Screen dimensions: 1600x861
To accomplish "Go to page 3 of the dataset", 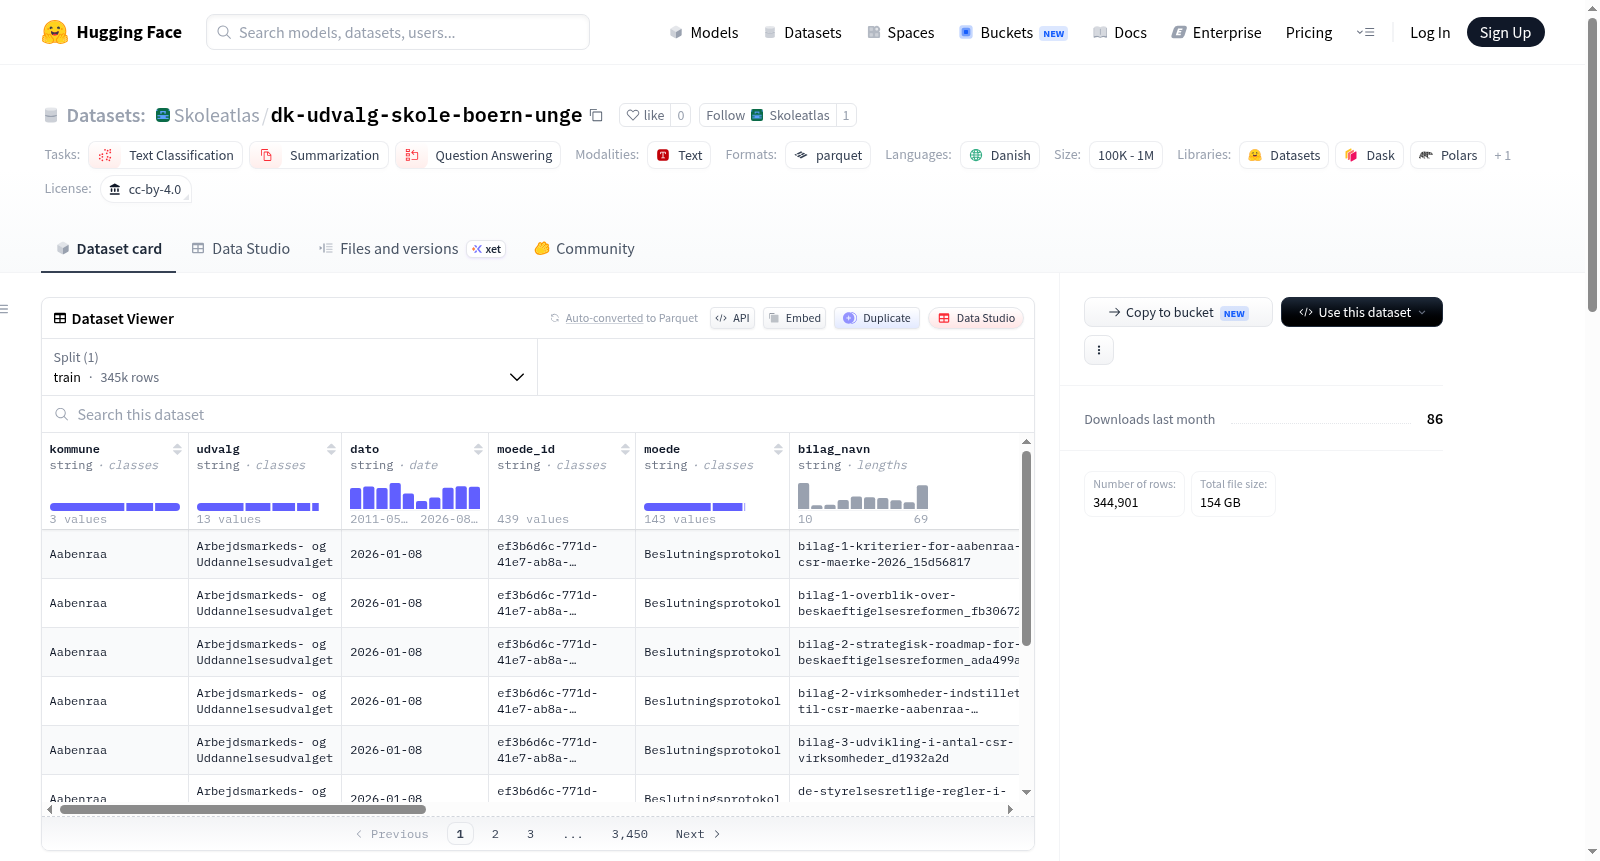I will tap(530, 834).
